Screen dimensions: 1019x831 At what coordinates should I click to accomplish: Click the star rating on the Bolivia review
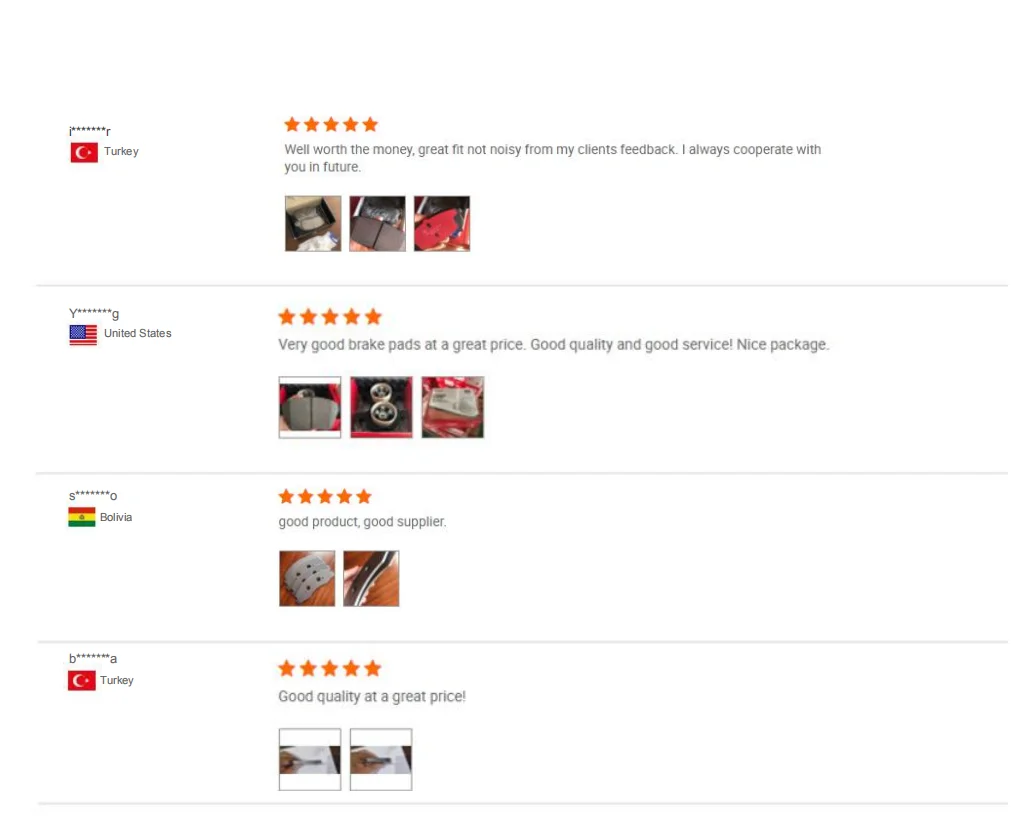point(325,497)
